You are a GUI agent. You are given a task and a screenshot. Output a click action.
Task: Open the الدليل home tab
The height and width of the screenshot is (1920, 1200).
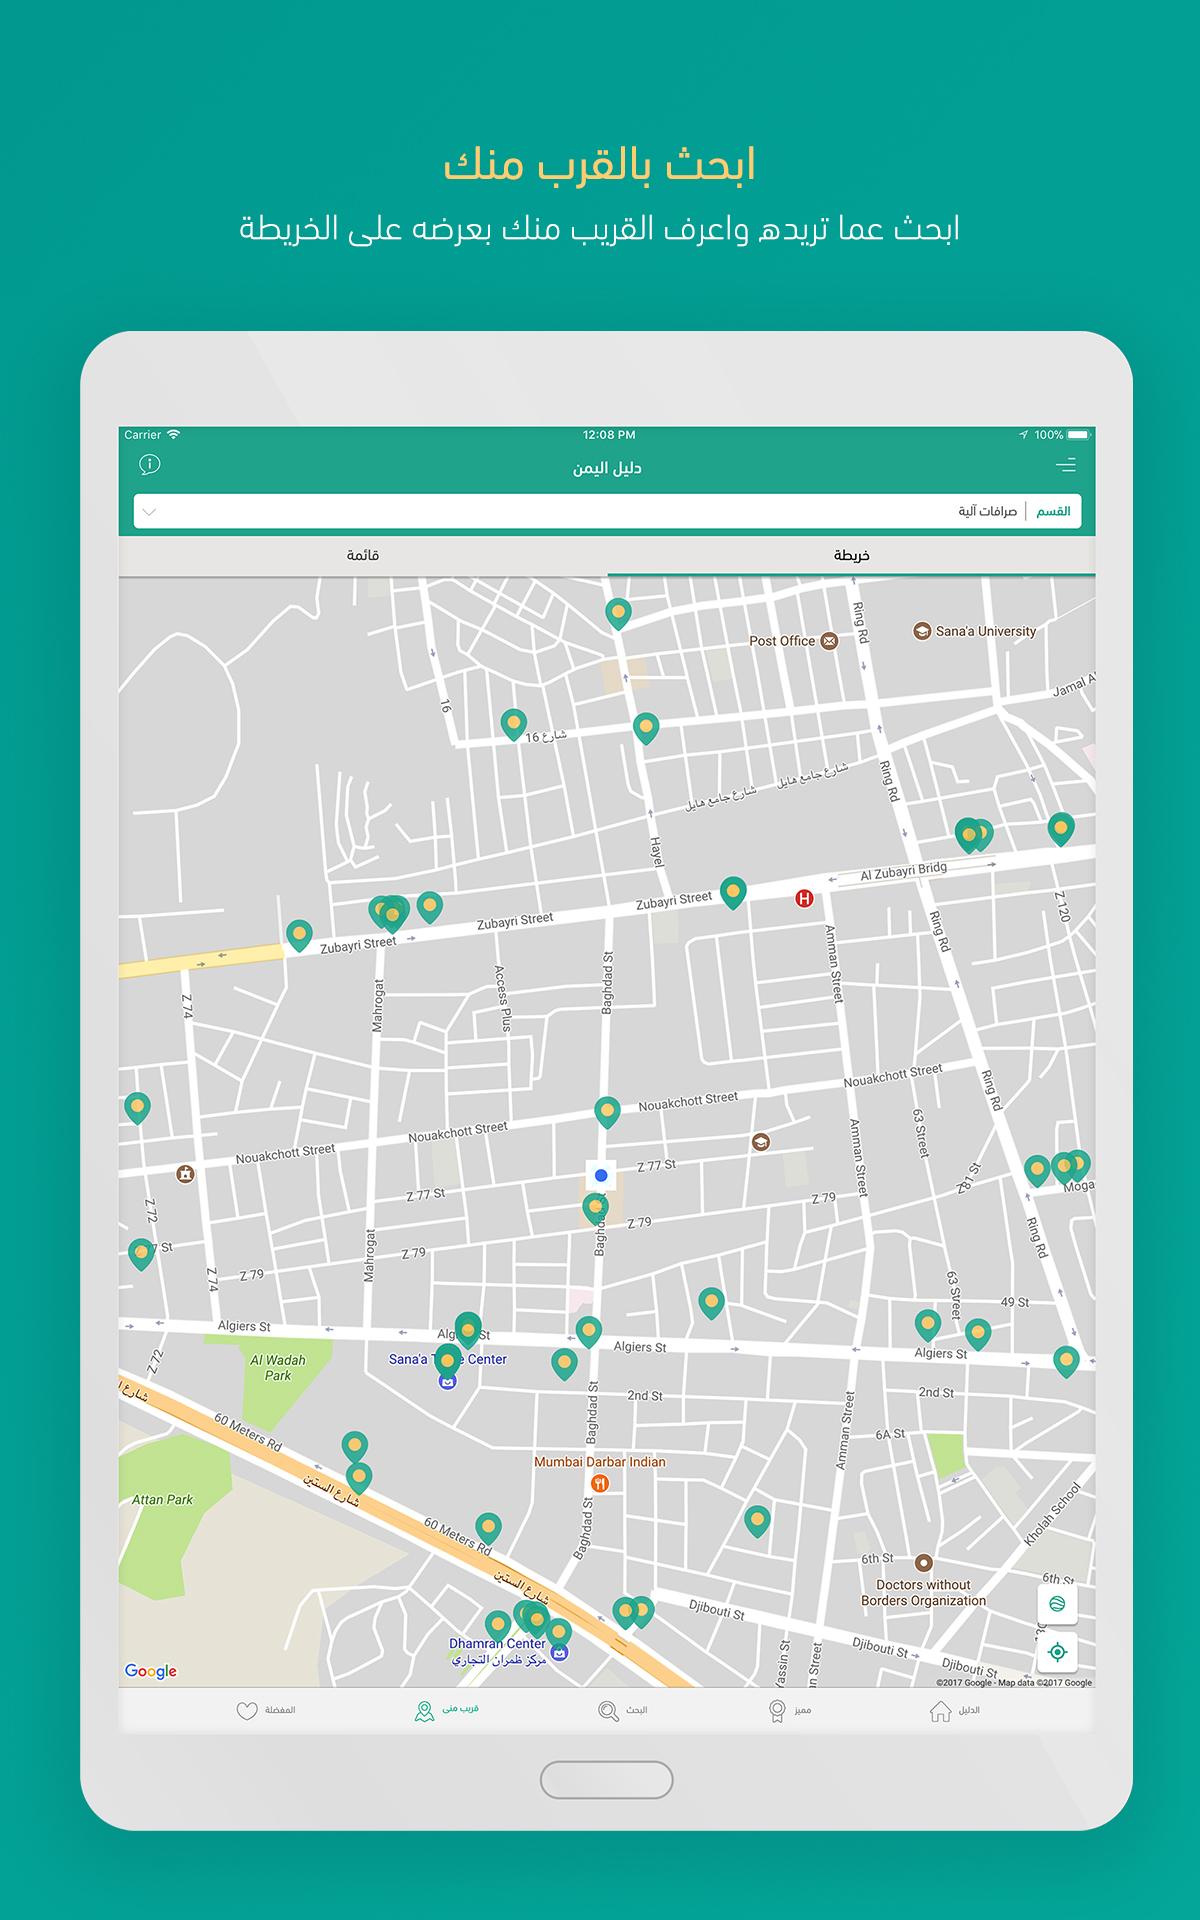click(x=954, y=1710)
